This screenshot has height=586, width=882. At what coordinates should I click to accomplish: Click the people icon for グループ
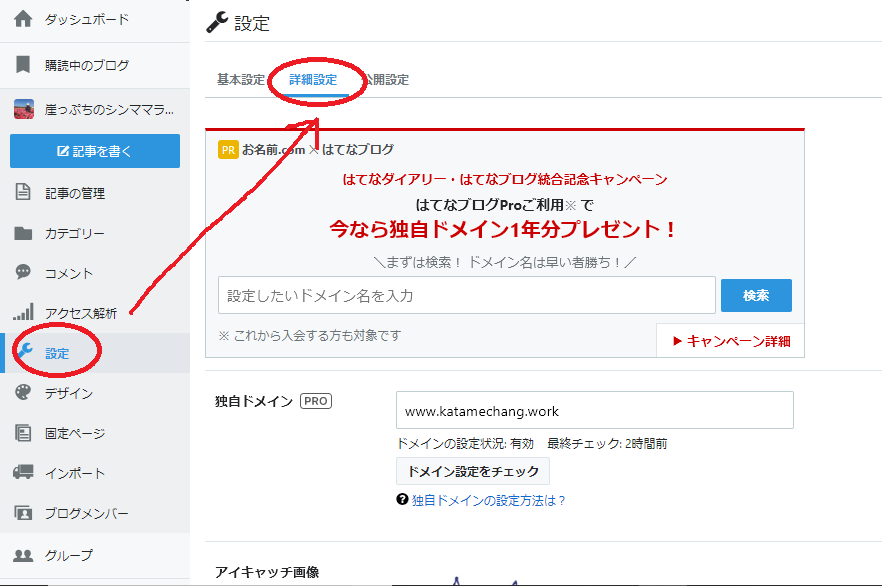pyautogui.click(x=23, y=555)
